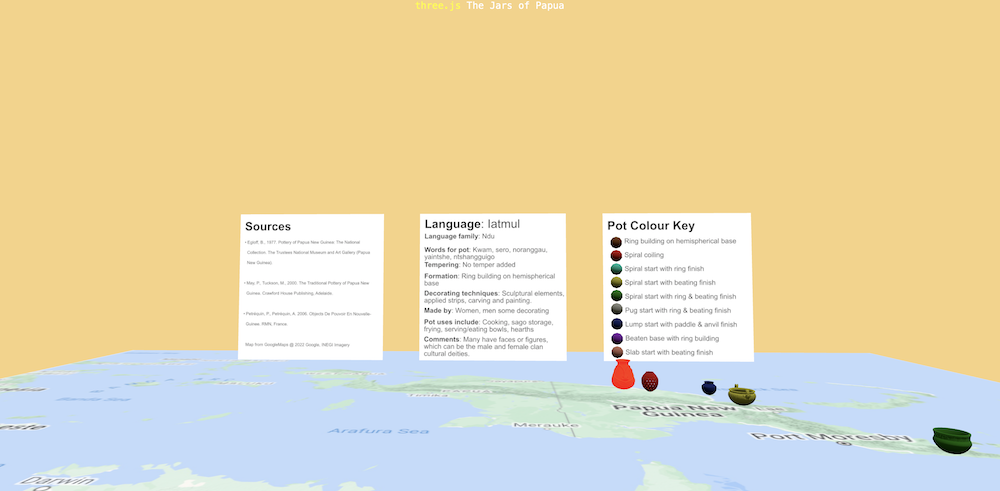Click the Pot Colour Key heading
The height and width of the screenshot is (491, 1000).
tap(651, 226)
